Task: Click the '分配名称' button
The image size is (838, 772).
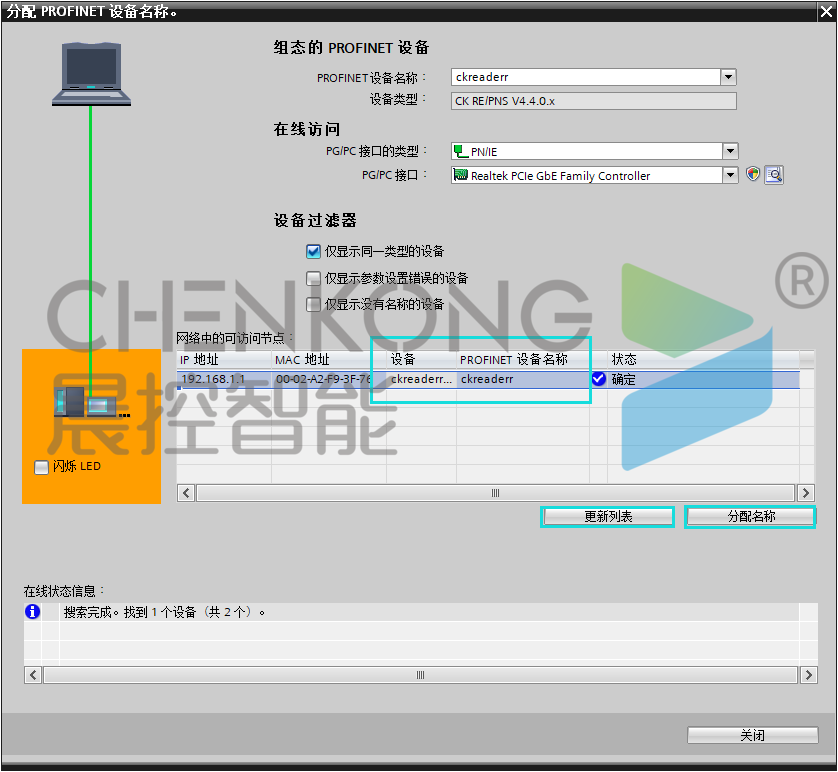Action: tap(750, 517)
